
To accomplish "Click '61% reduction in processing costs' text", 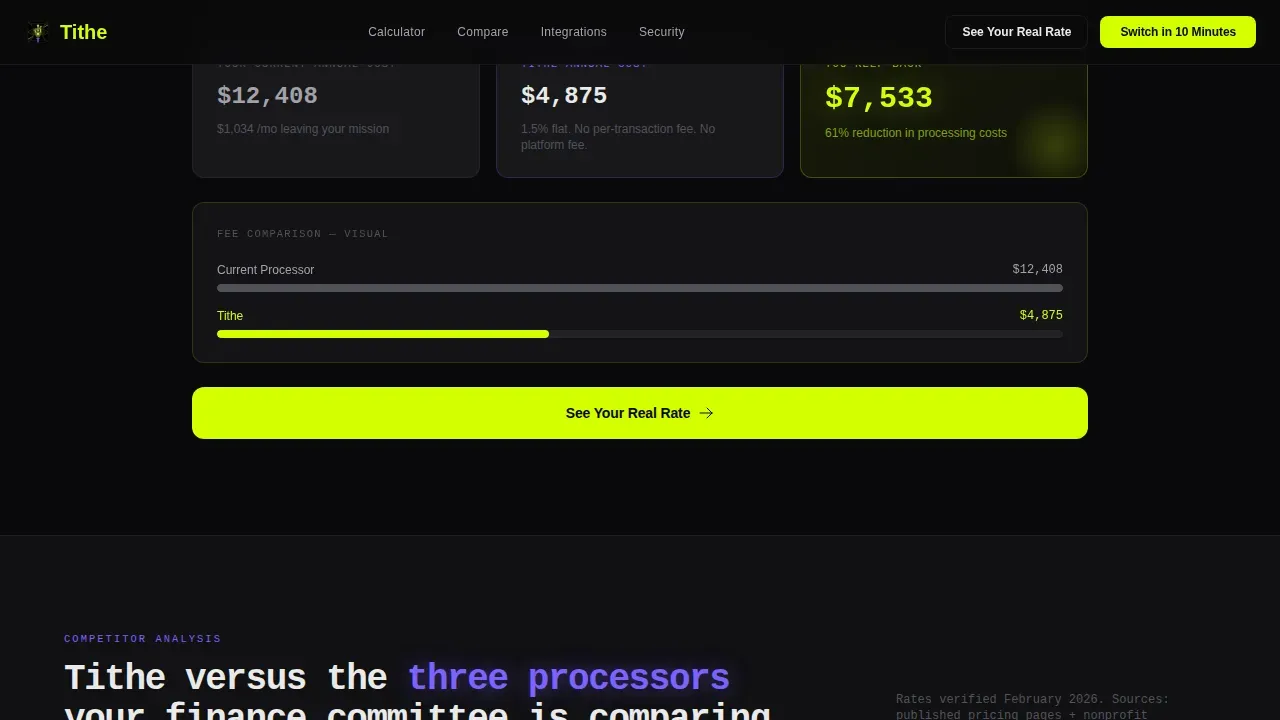I will (916, 133).
